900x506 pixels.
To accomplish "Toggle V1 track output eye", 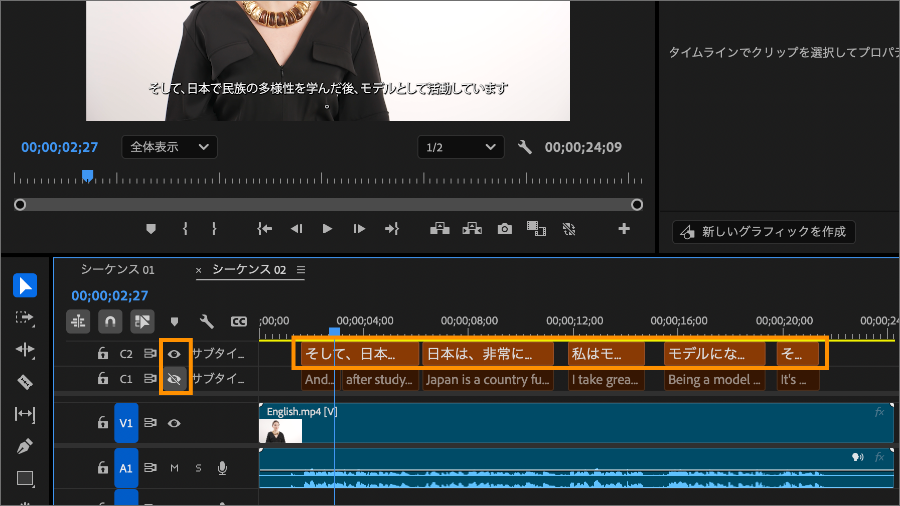I will pos(174,423).
